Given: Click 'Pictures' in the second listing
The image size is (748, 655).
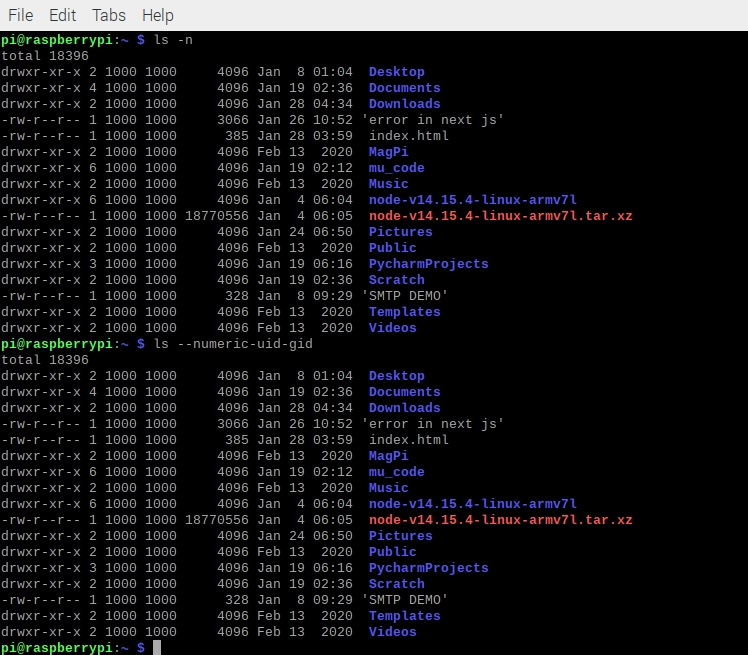Looking at the screenshot, I should pos(401,536).
